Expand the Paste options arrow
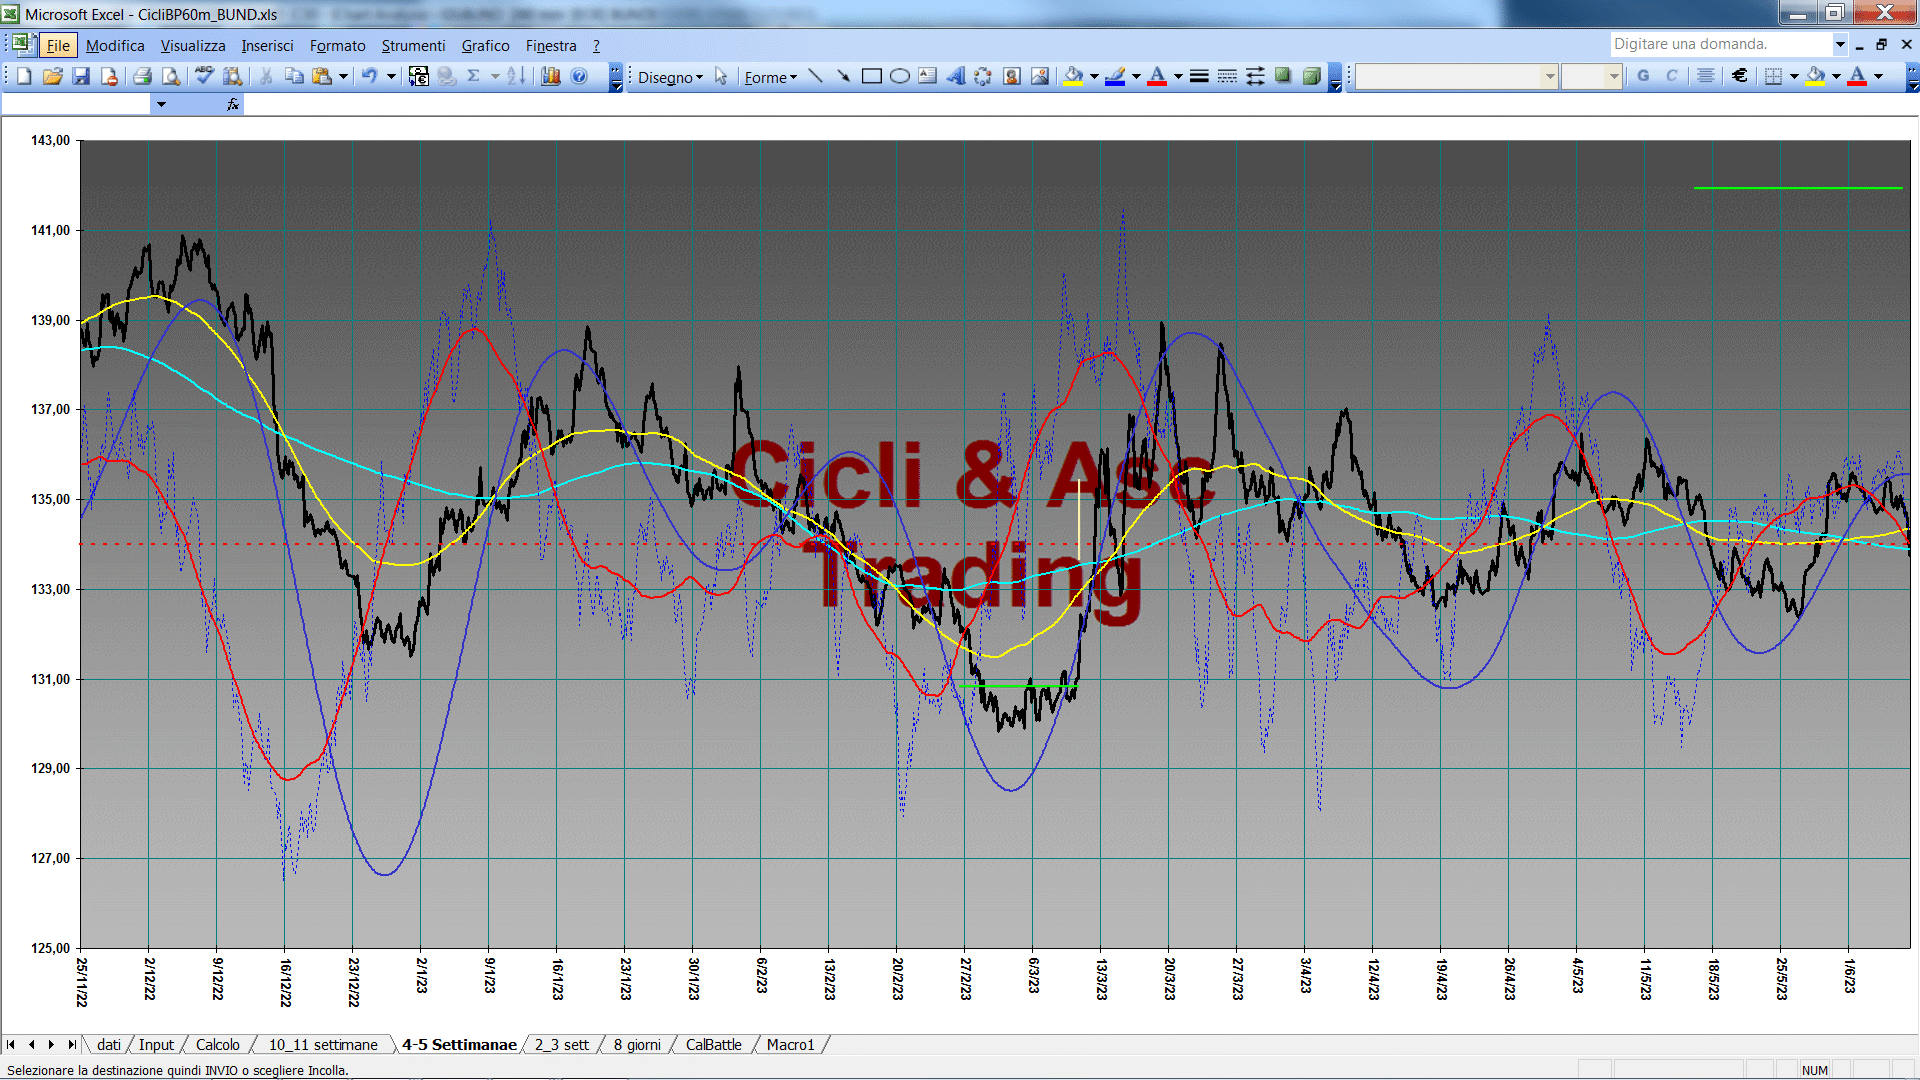Screen dimensions: 1920x1080 [x=343, y=76]
